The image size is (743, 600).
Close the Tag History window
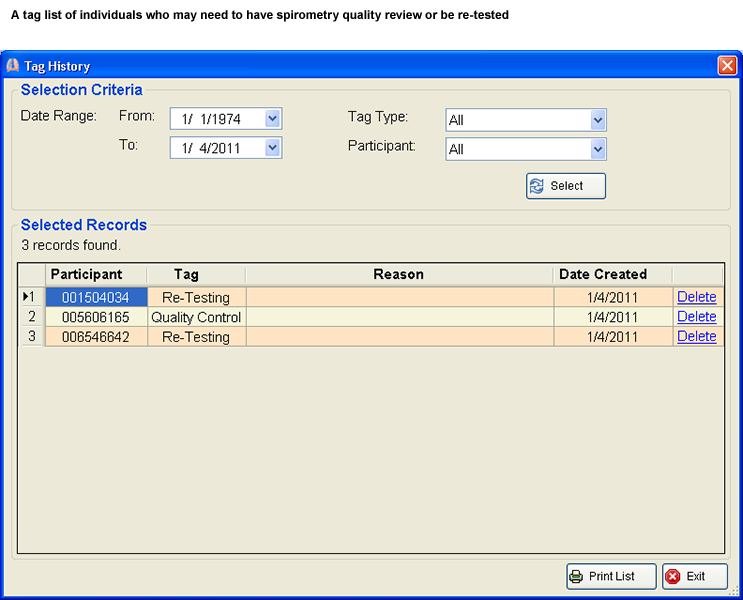click(727, 66)
